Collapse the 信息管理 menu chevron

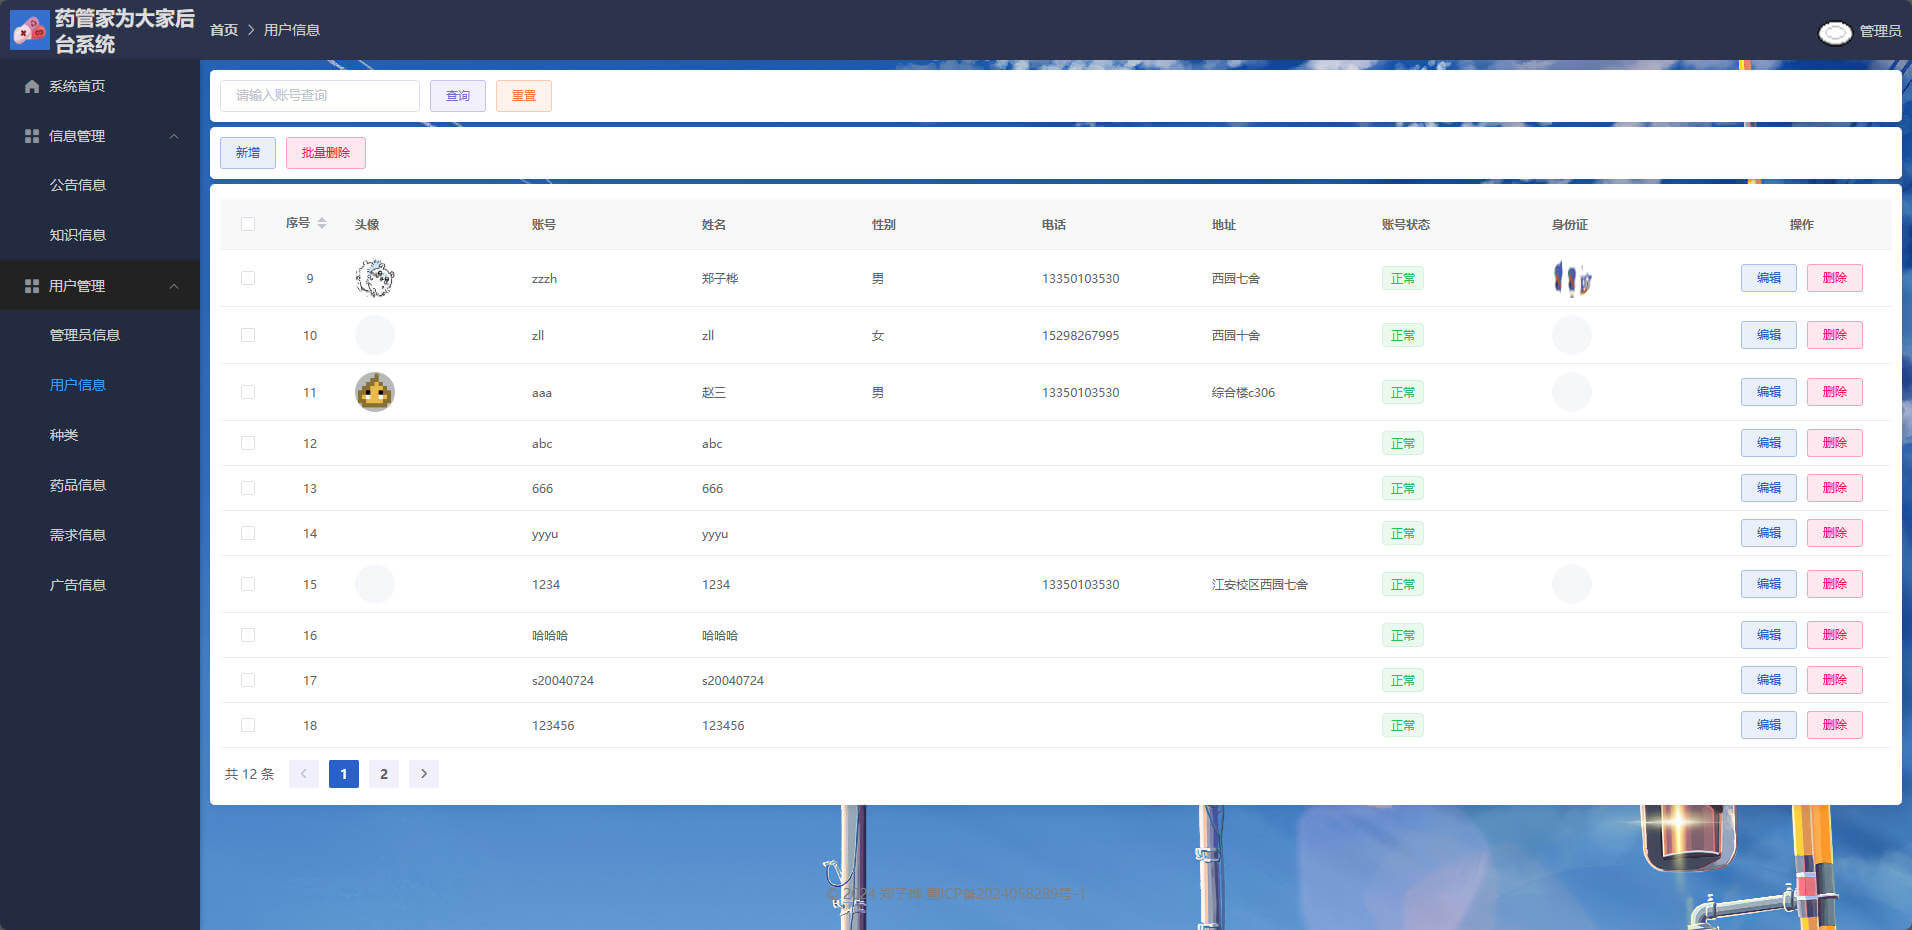coord(174,136)
